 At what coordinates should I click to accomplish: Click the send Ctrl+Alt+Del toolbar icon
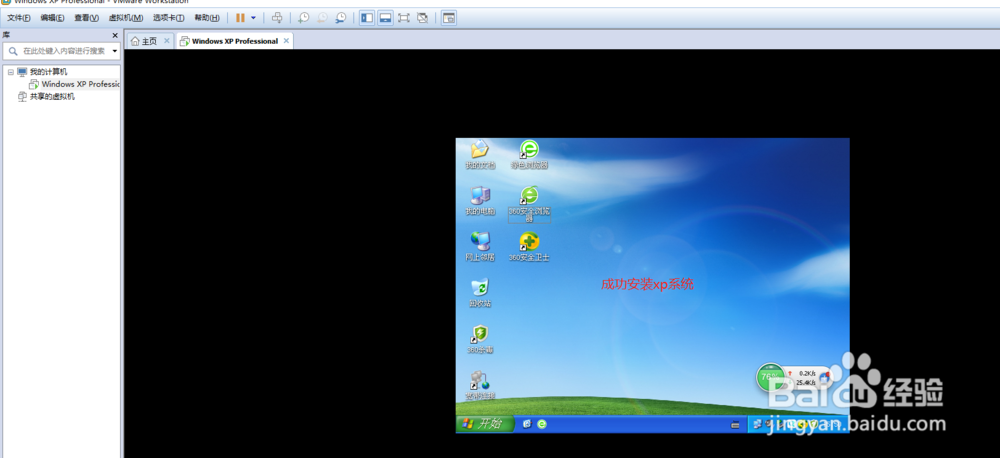[277, 18]
